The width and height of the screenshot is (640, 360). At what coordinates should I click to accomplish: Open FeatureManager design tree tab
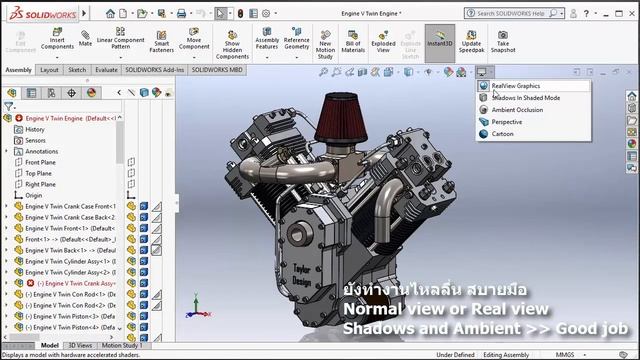[11, 93]
